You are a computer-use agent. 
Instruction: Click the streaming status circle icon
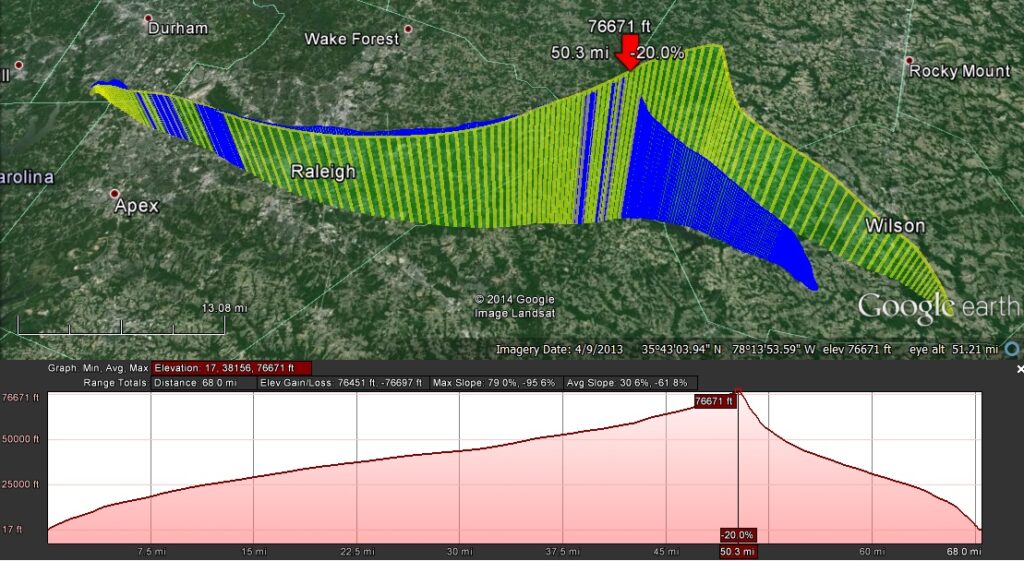click(1013, 349)
